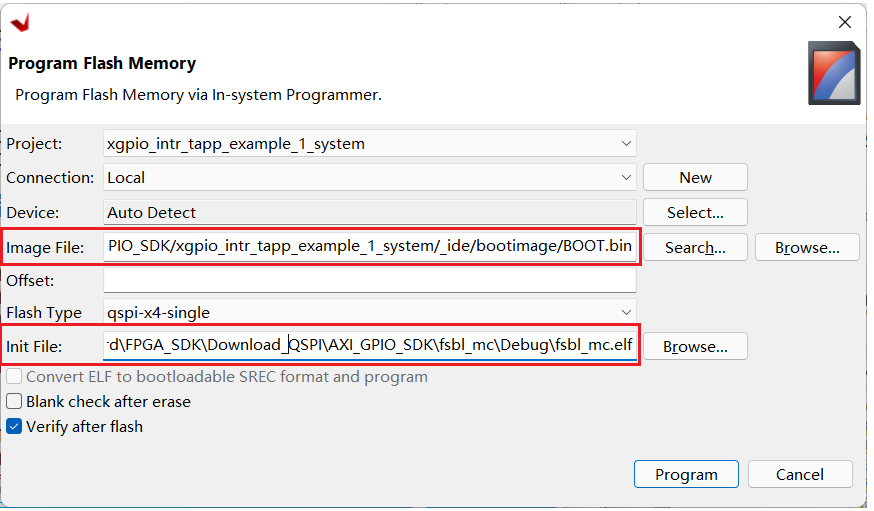Click the flash memory card icon
The height and width of the screenshot is (511, 874).
pos(833,73)
